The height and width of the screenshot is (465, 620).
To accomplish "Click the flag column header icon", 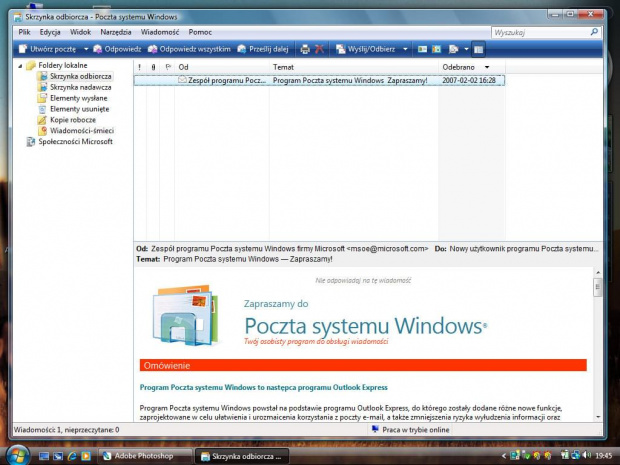I will point(168,67).
